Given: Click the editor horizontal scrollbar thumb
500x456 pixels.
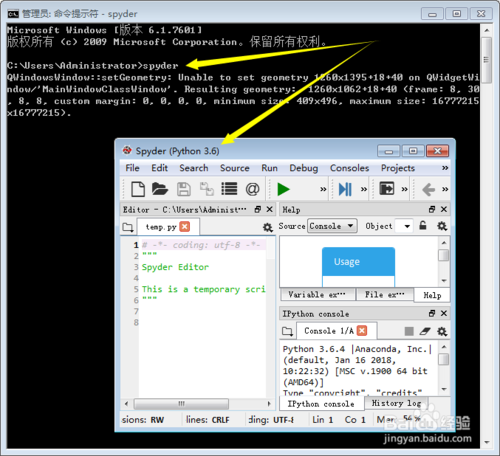Looking at the screenshot, I should click(x=181, y=404).
